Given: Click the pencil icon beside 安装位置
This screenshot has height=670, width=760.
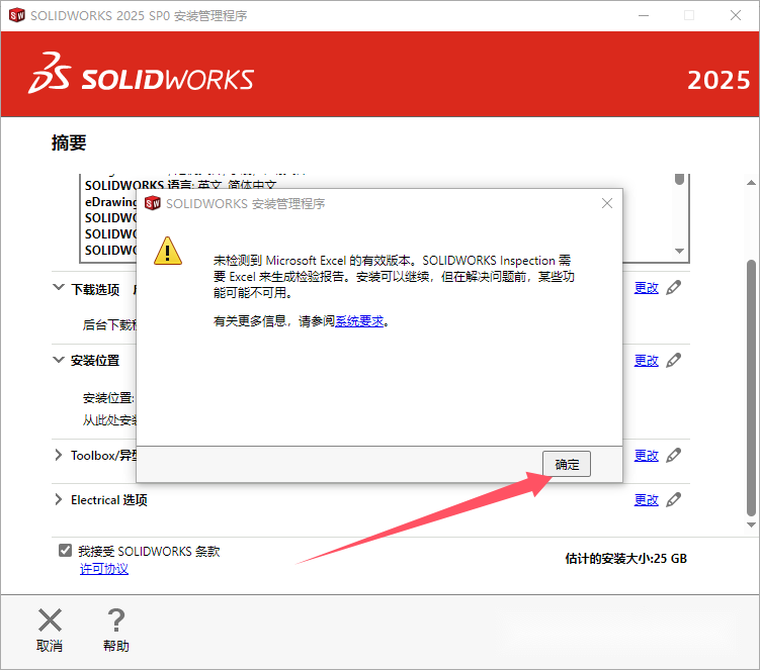Looking at the screenshot, I should 674,360.
